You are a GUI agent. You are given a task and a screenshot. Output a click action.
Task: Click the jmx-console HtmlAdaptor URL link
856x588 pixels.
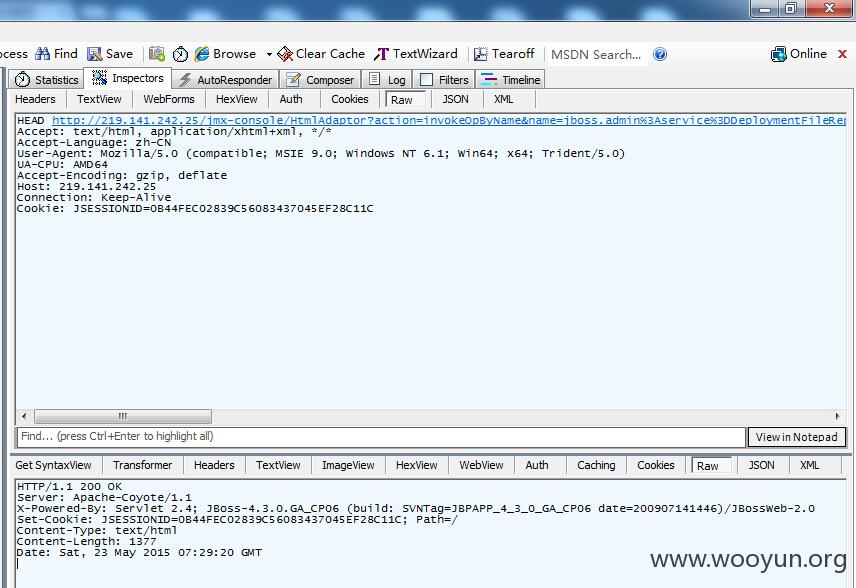pos(449,120)
